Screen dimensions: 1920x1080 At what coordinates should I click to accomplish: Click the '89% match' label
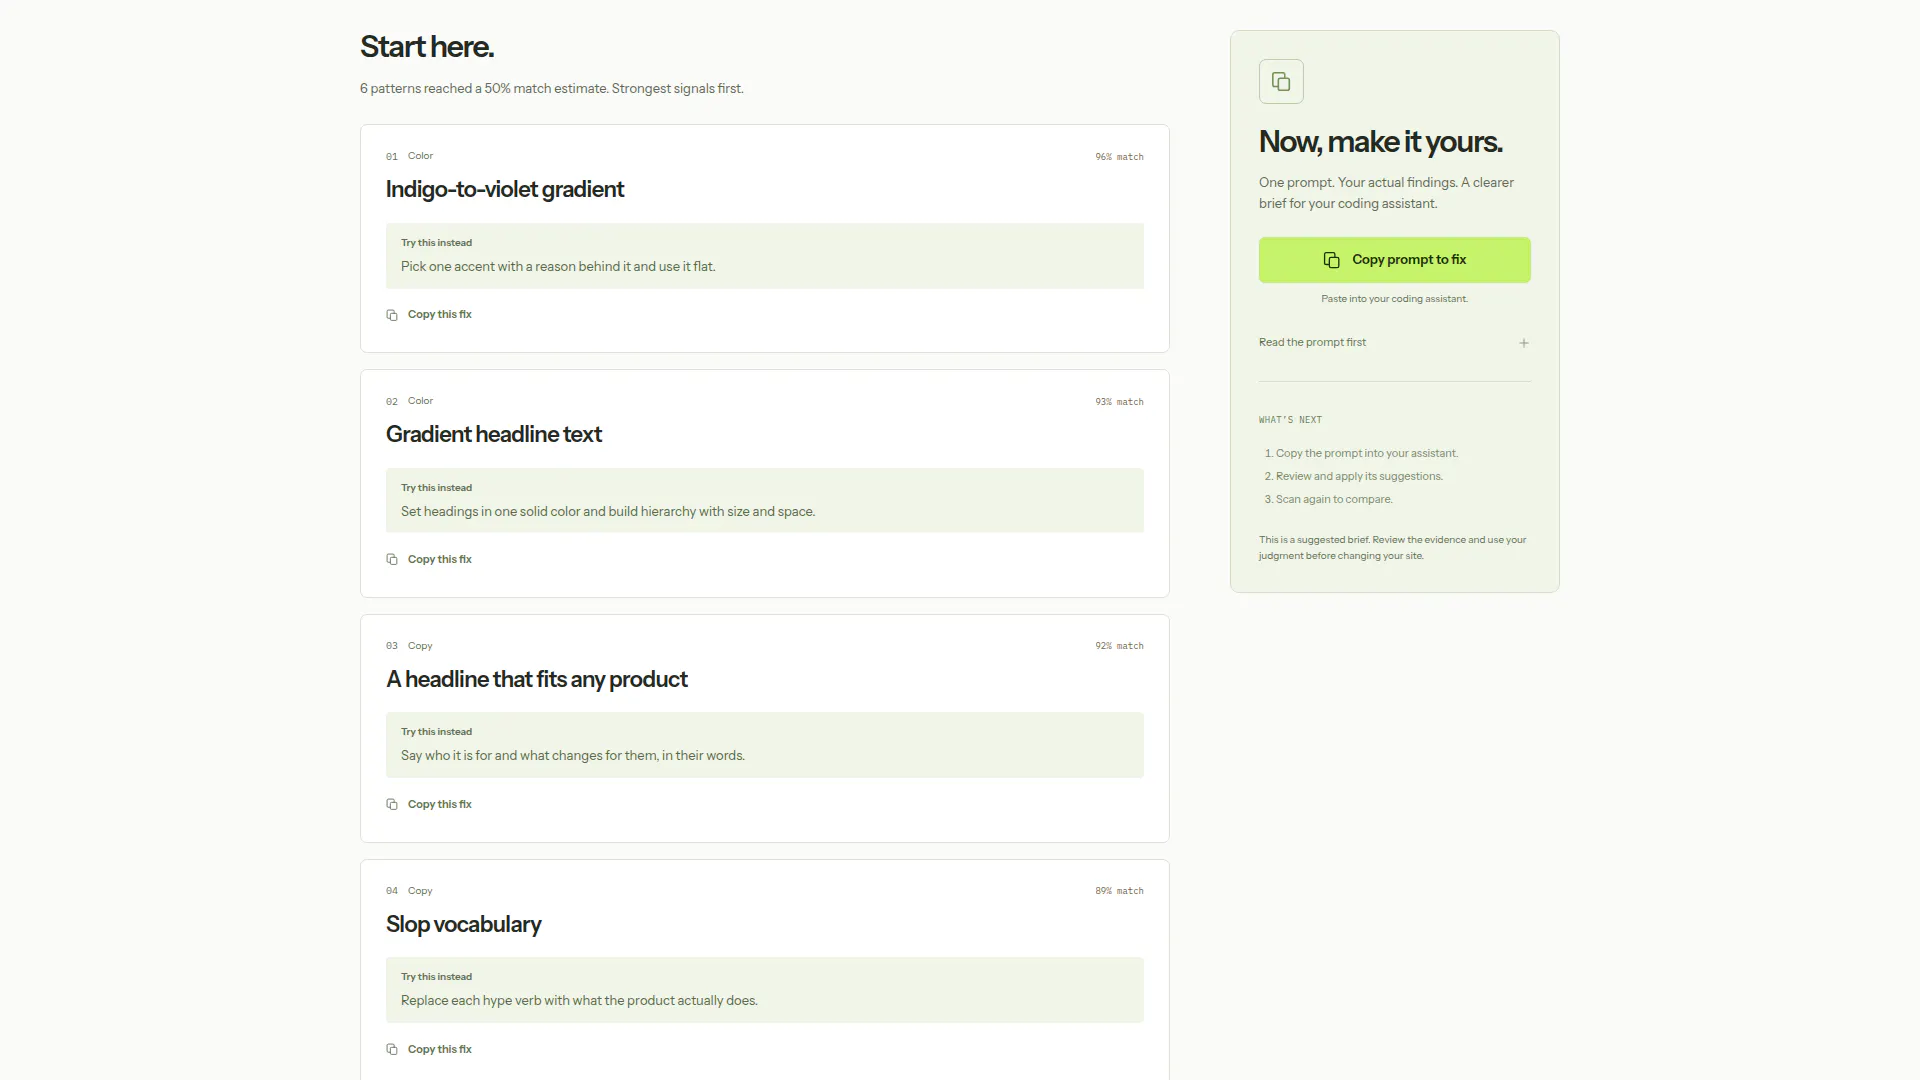coord(1119,891)
